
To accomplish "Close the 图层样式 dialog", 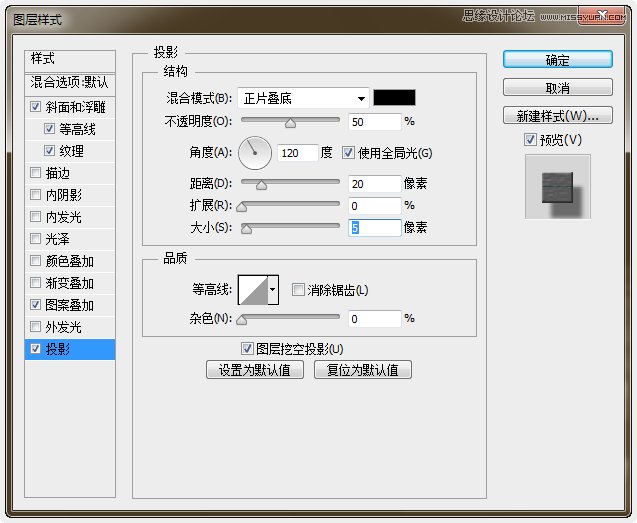I will (x=601, y=16).
